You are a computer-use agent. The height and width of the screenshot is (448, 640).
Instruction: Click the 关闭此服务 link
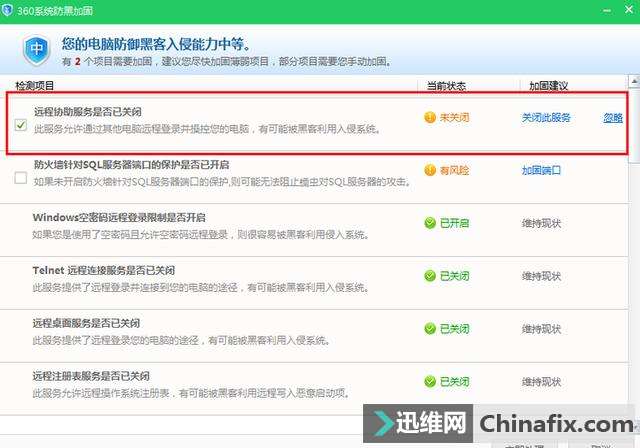point(546,118)
